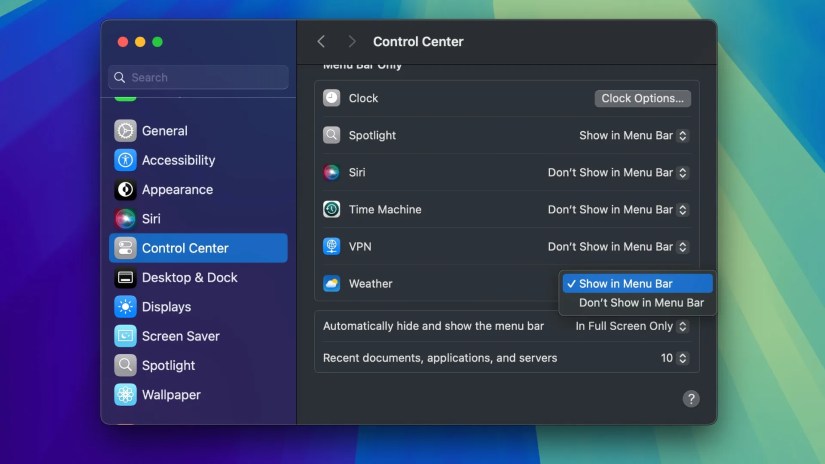Select Don't Show in Menu Bar option
825x464 pixels.
click(637, 302)
